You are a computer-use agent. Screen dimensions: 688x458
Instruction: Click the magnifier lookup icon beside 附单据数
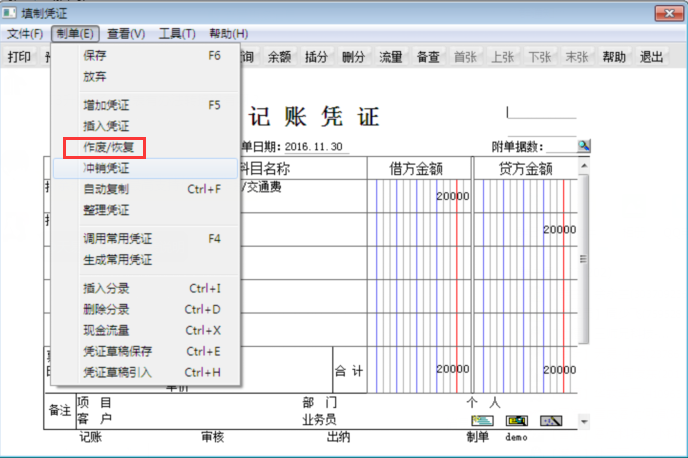click(584, 146)
